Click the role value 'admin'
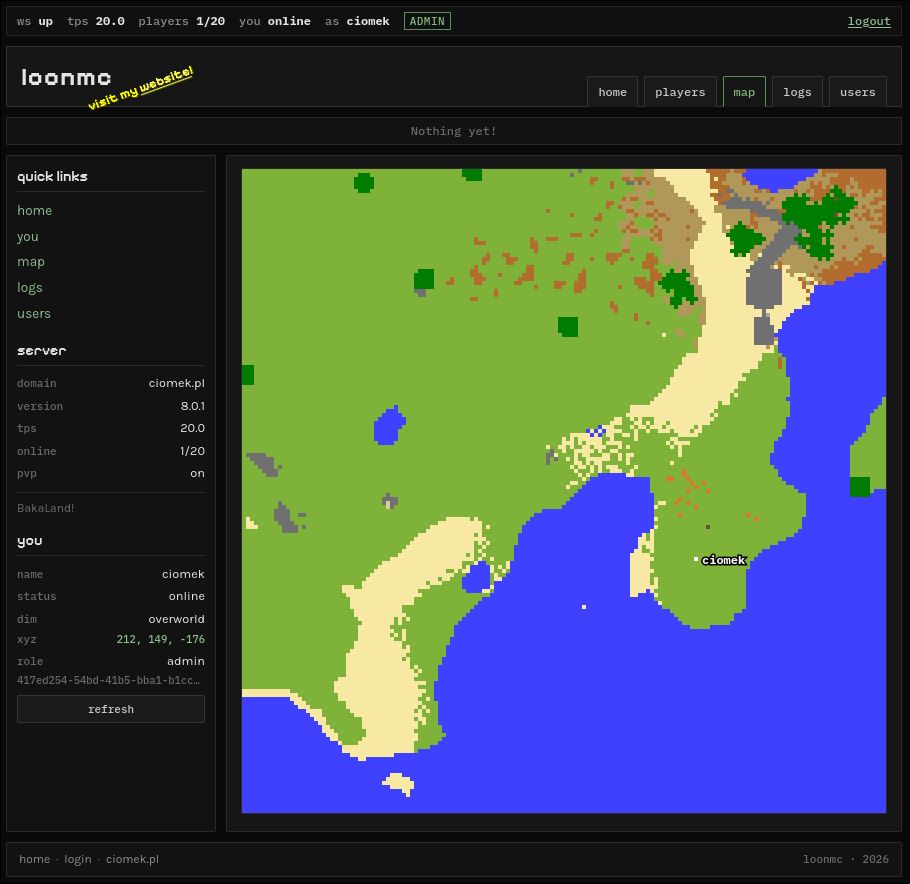Screen dimensions: 910x884 pyautogui.click(x=186, y=661)
